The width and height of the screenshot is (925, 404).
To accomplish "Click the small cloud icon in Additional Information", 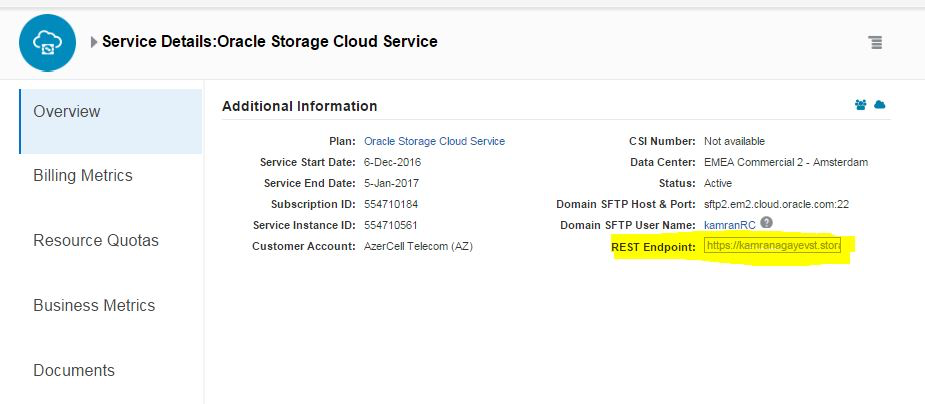I will (x=880, y=105).
